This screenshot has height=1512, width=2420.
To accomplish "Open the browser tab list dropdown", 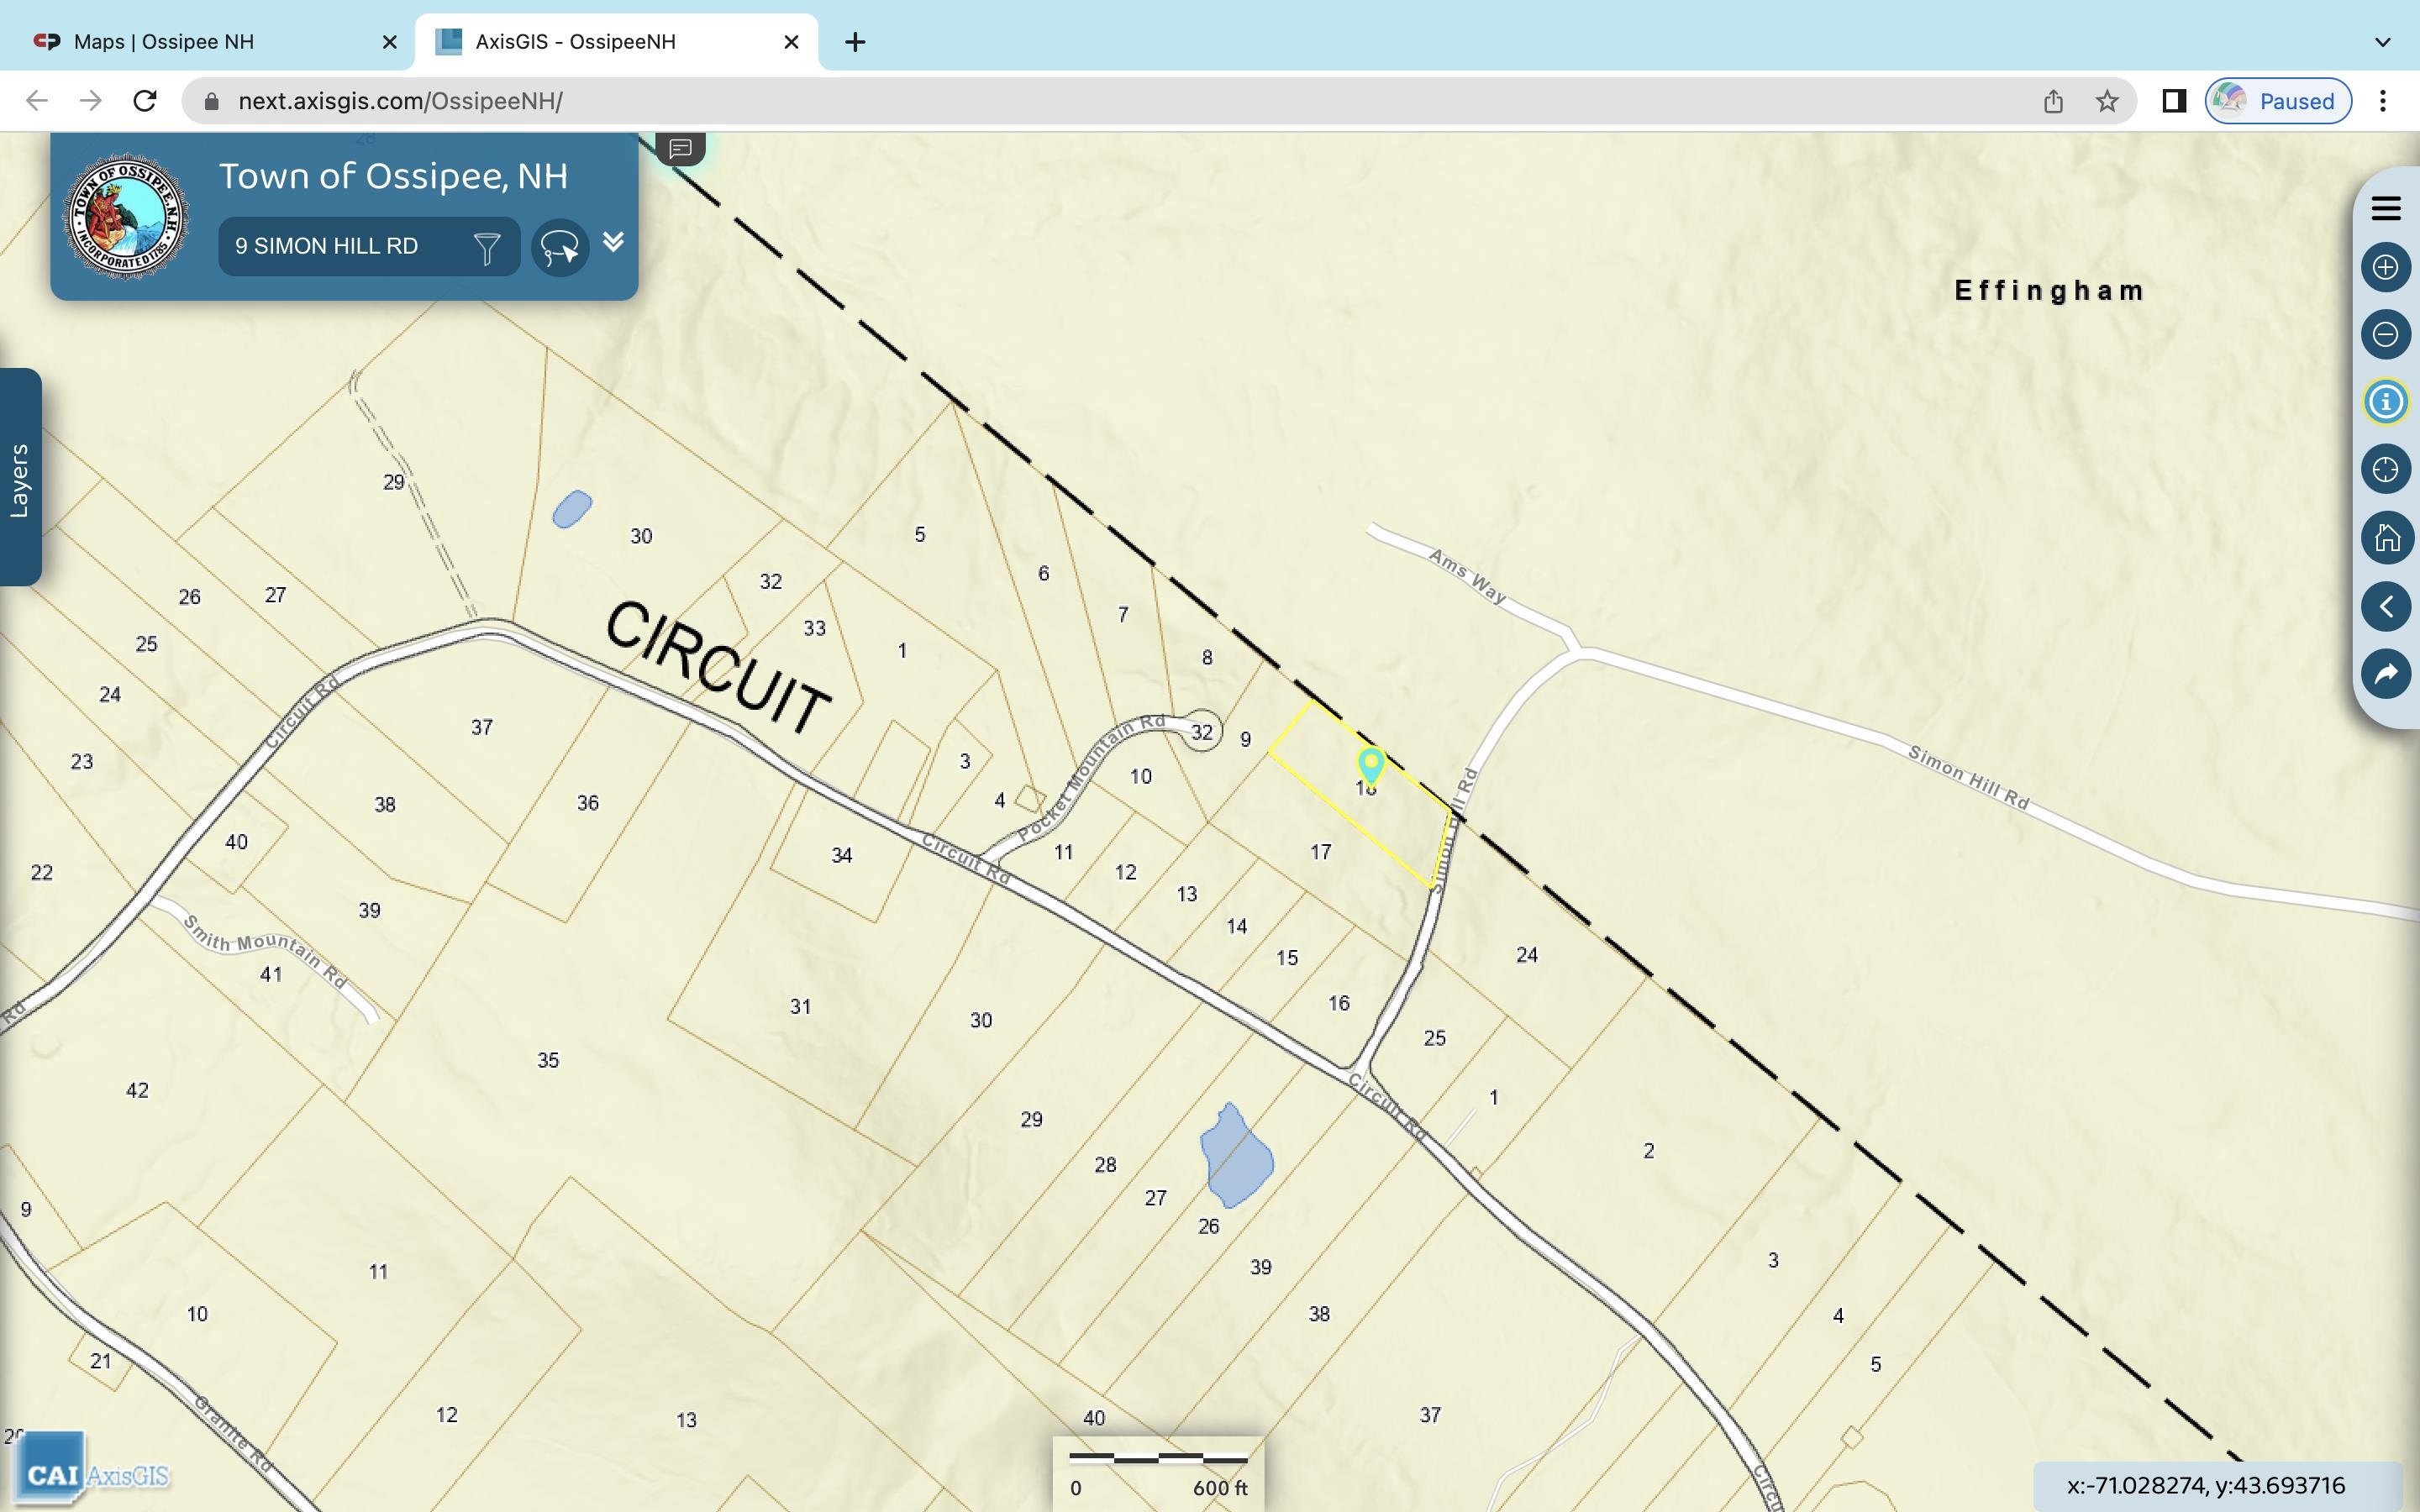I will click(x=2382, y=42).
